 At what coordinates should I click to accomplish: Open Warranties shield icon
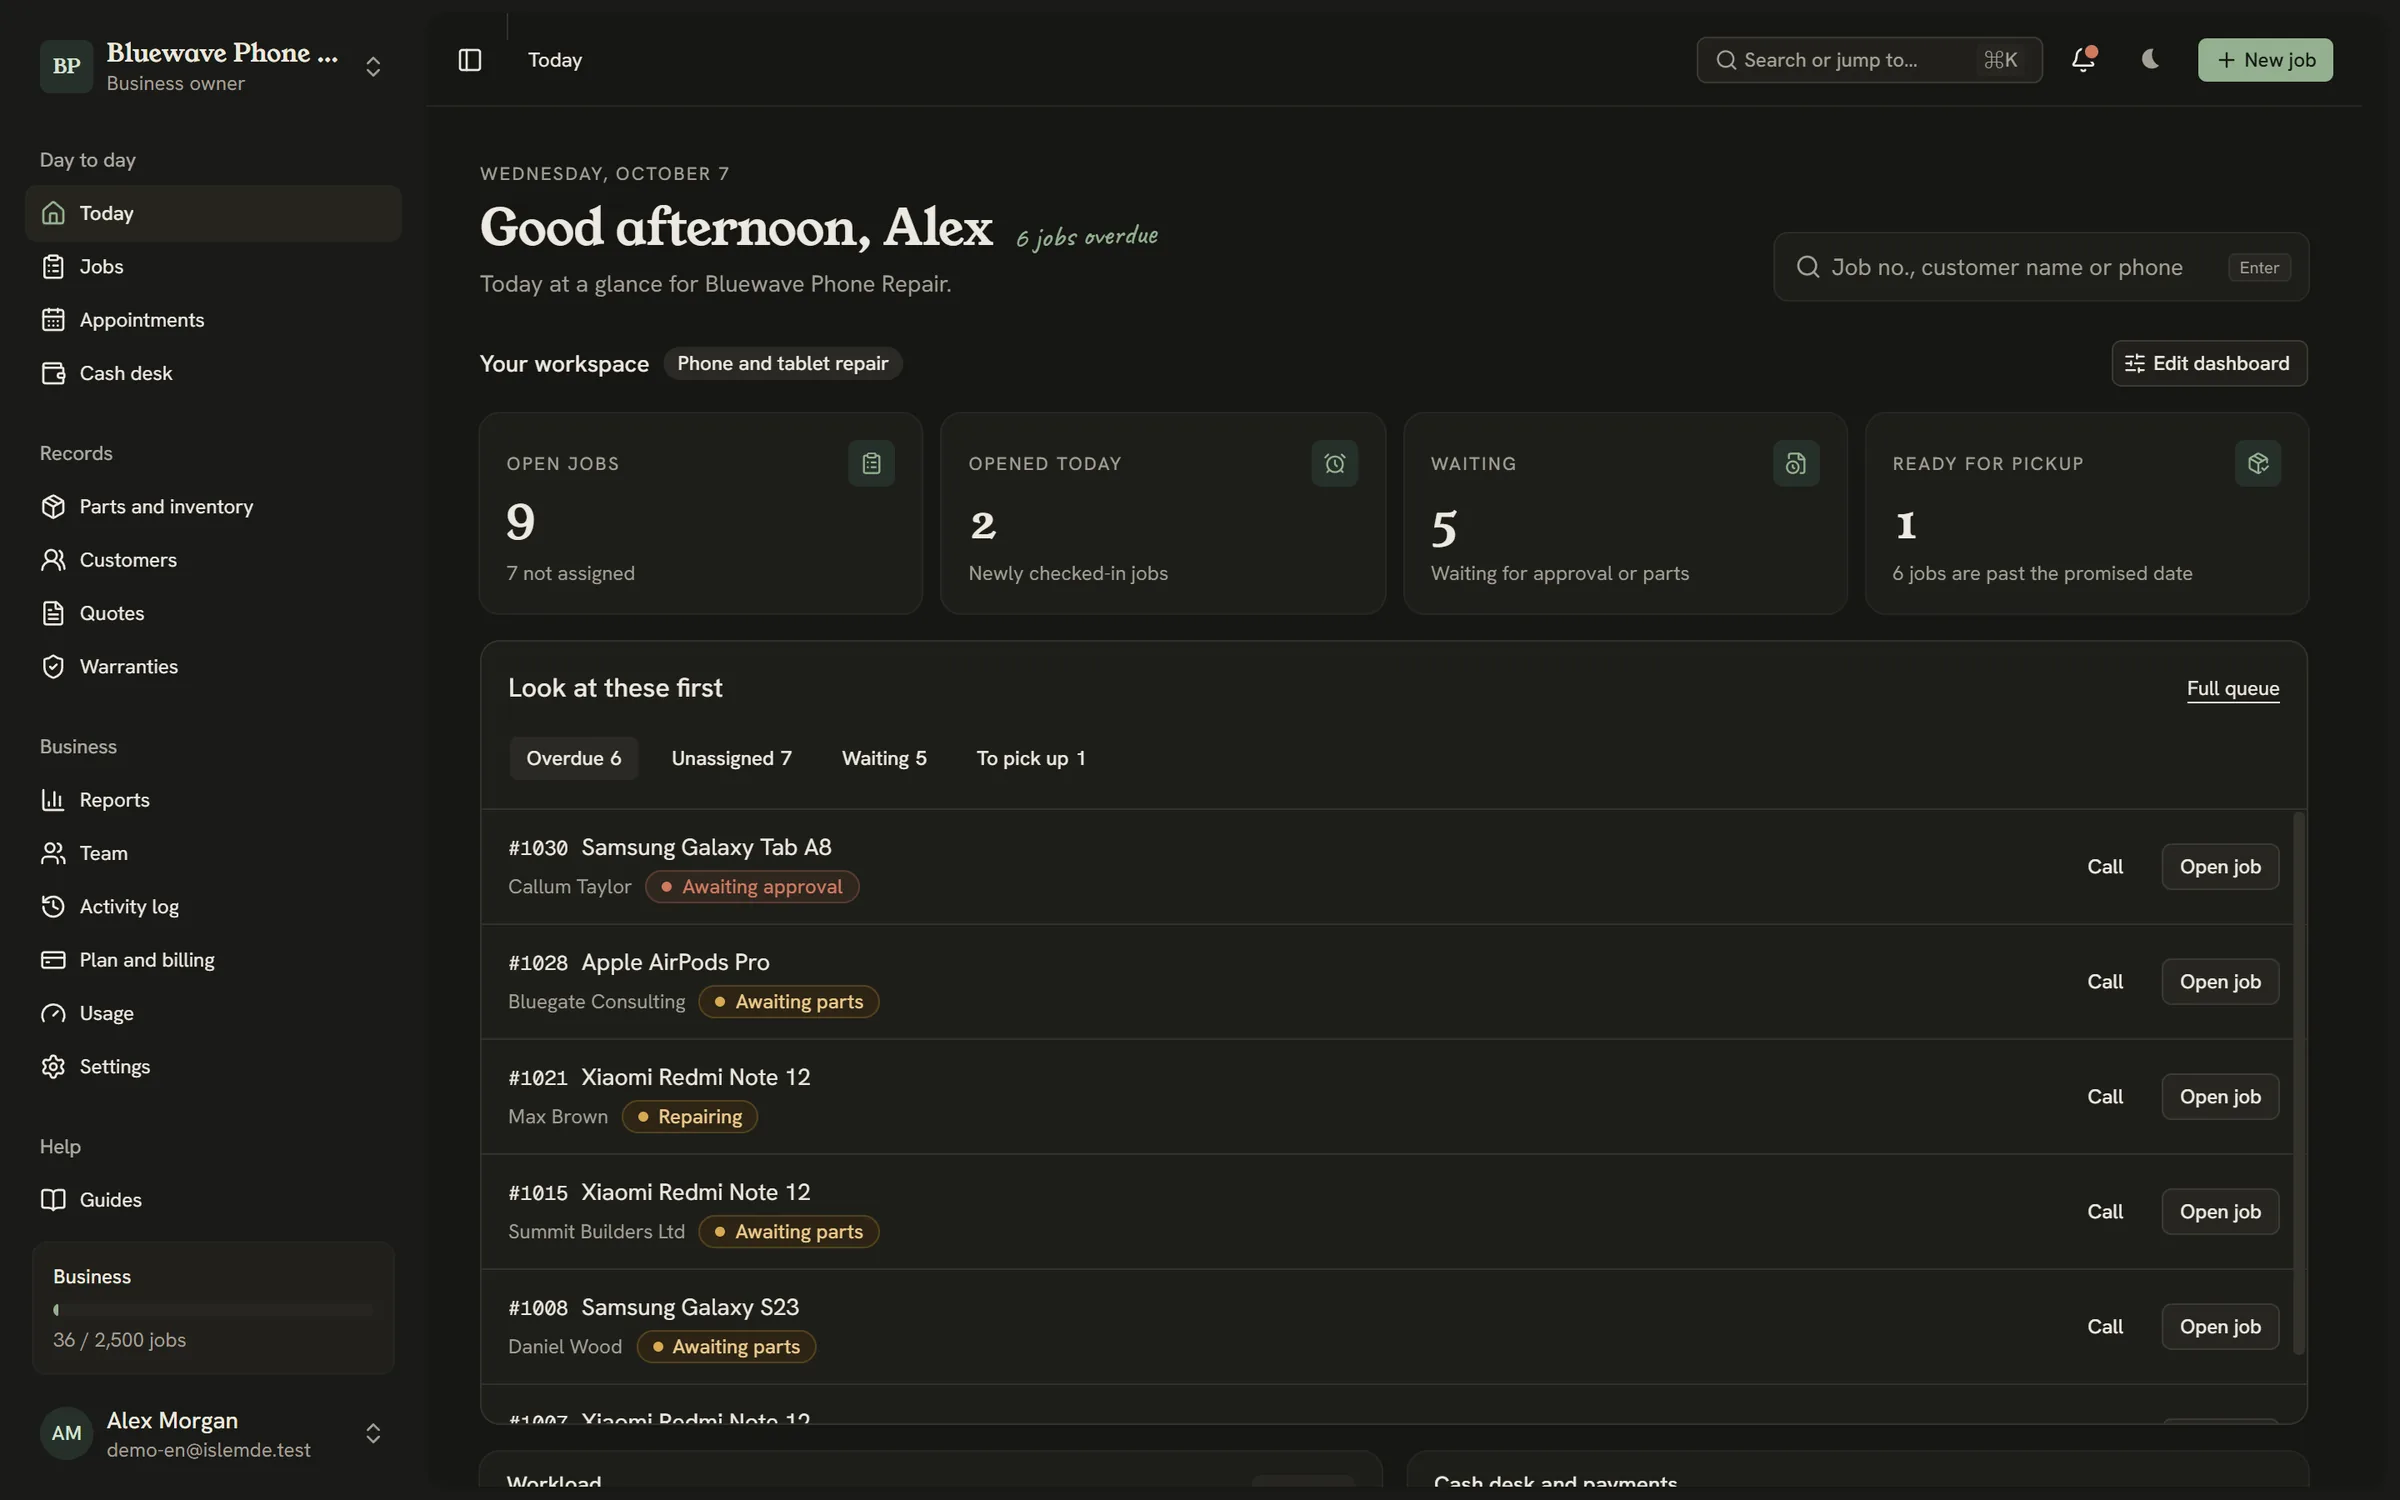pos(53,666)
